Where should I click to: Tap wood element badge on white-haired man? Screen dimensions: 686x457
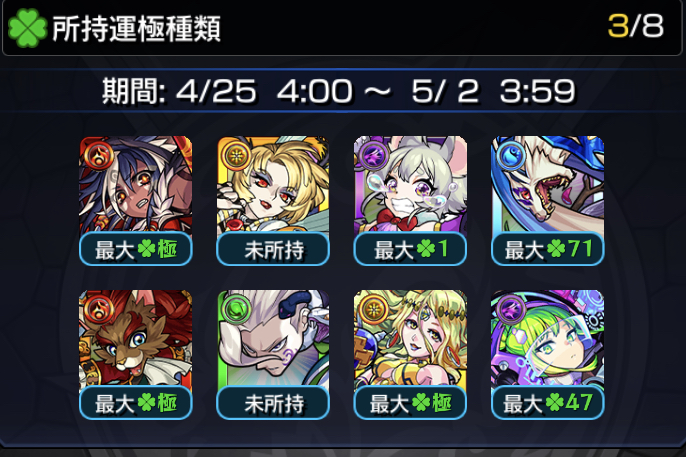[237, 309]
